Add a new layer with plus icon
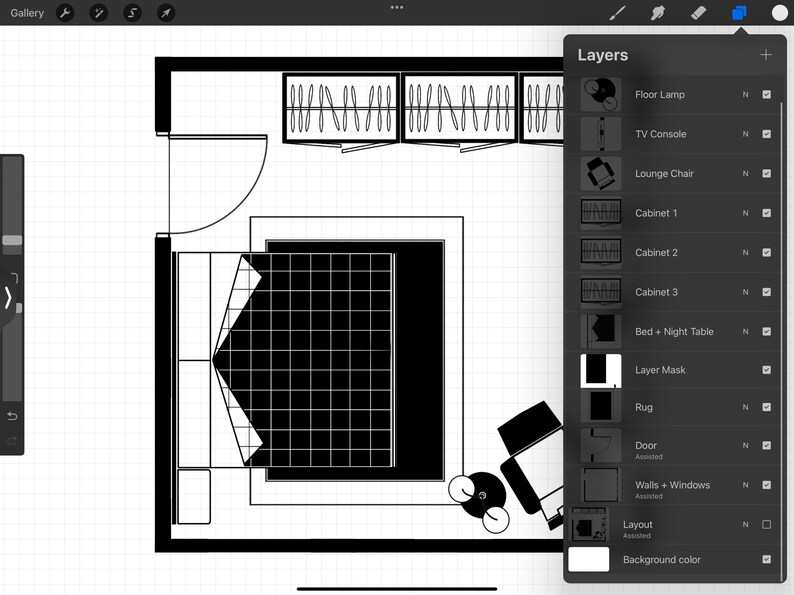Screen dimensions: 794x595 tap(766, 55)
